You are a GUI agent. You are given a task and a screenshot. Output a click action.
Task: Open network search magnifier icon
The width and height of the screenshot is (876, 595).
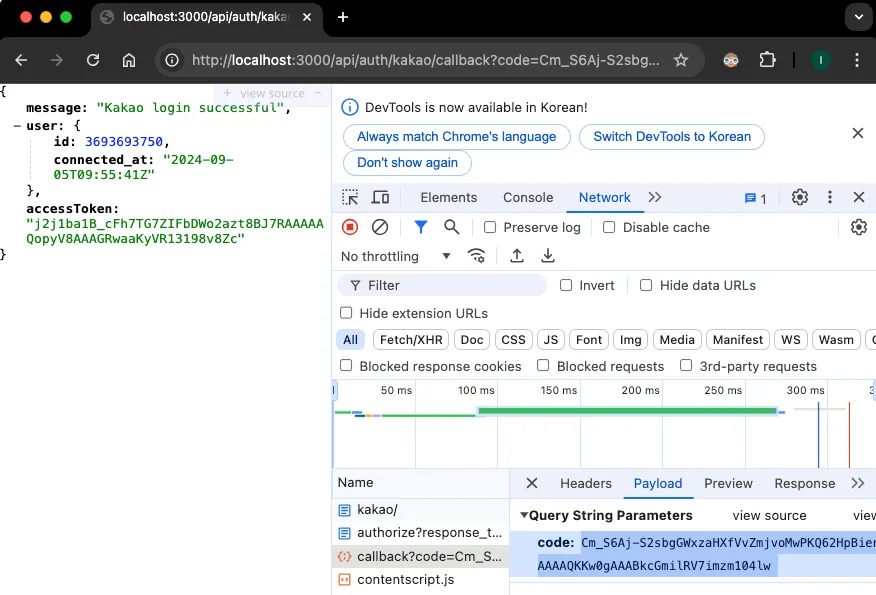pyautogui.click(x=452, y=227)
